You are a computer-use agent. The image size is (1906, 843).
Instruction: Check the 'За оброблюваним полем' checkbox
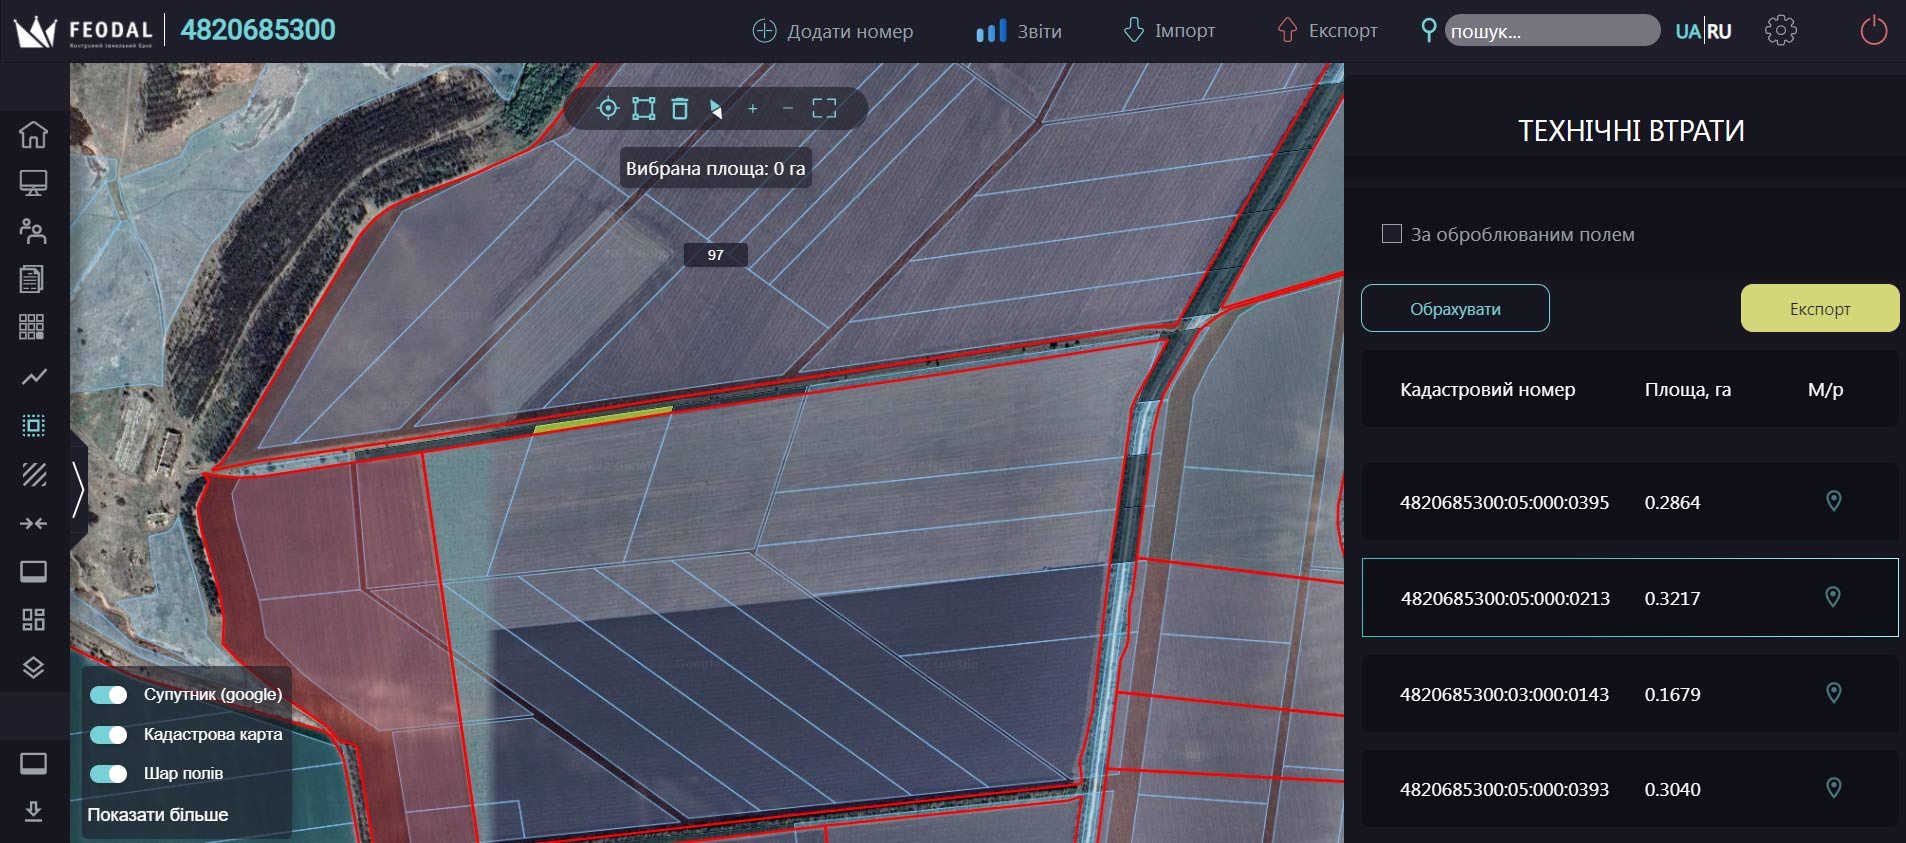pos(1391,234)
